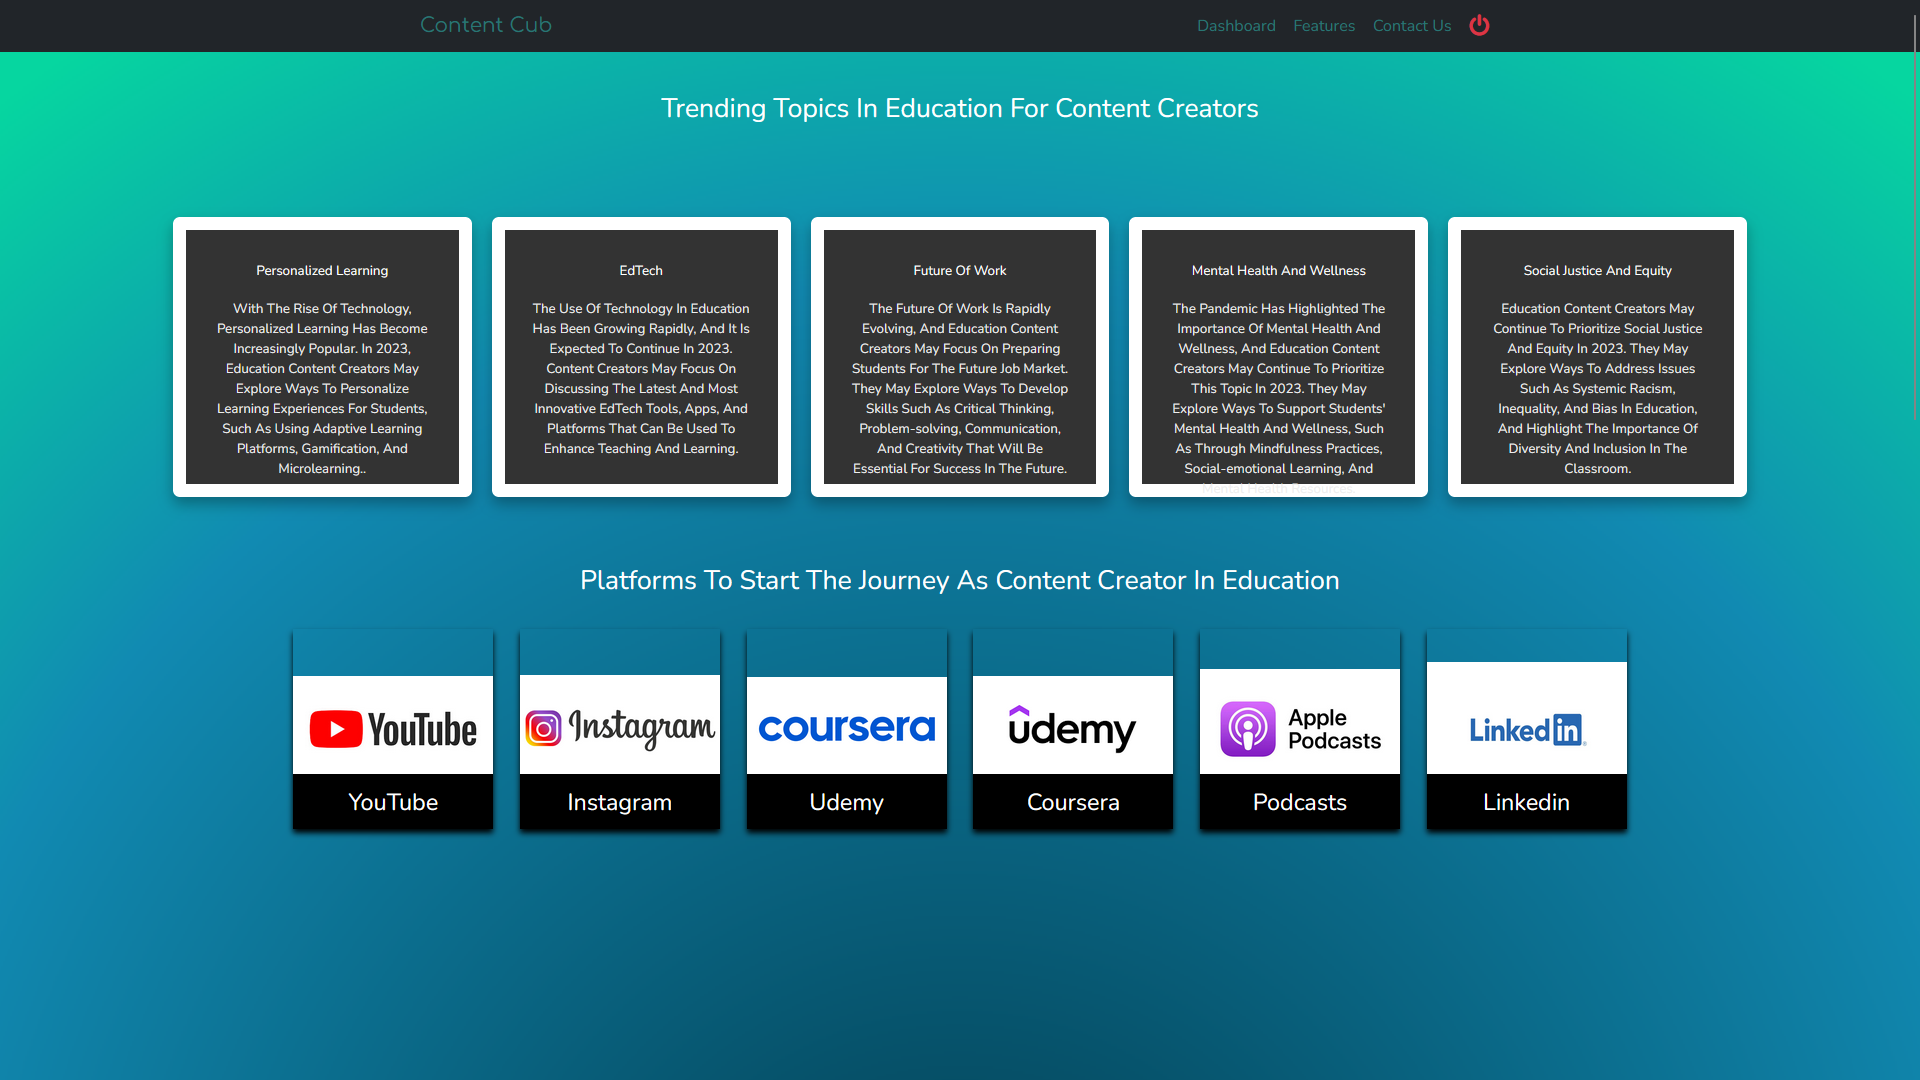
Task: Click the Instagram logo image
Action: coord(620,729)
